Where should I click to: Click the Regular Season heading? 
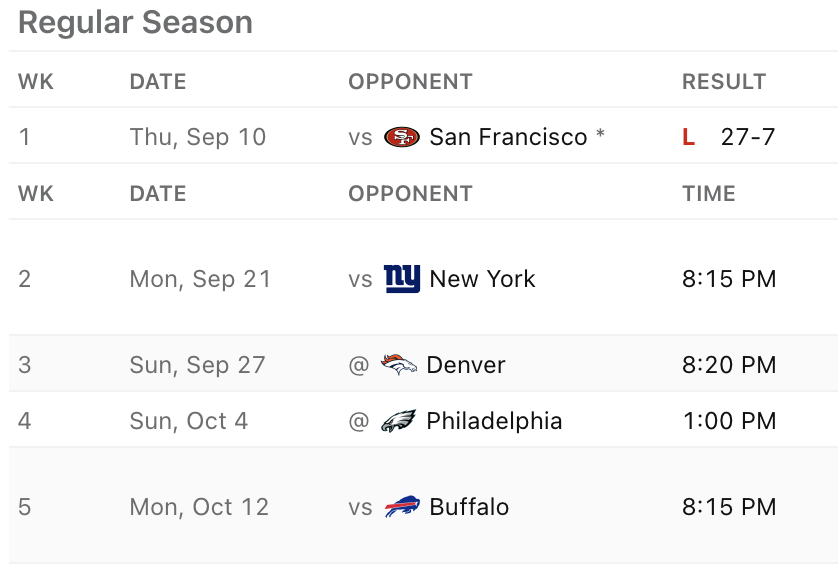135,22
